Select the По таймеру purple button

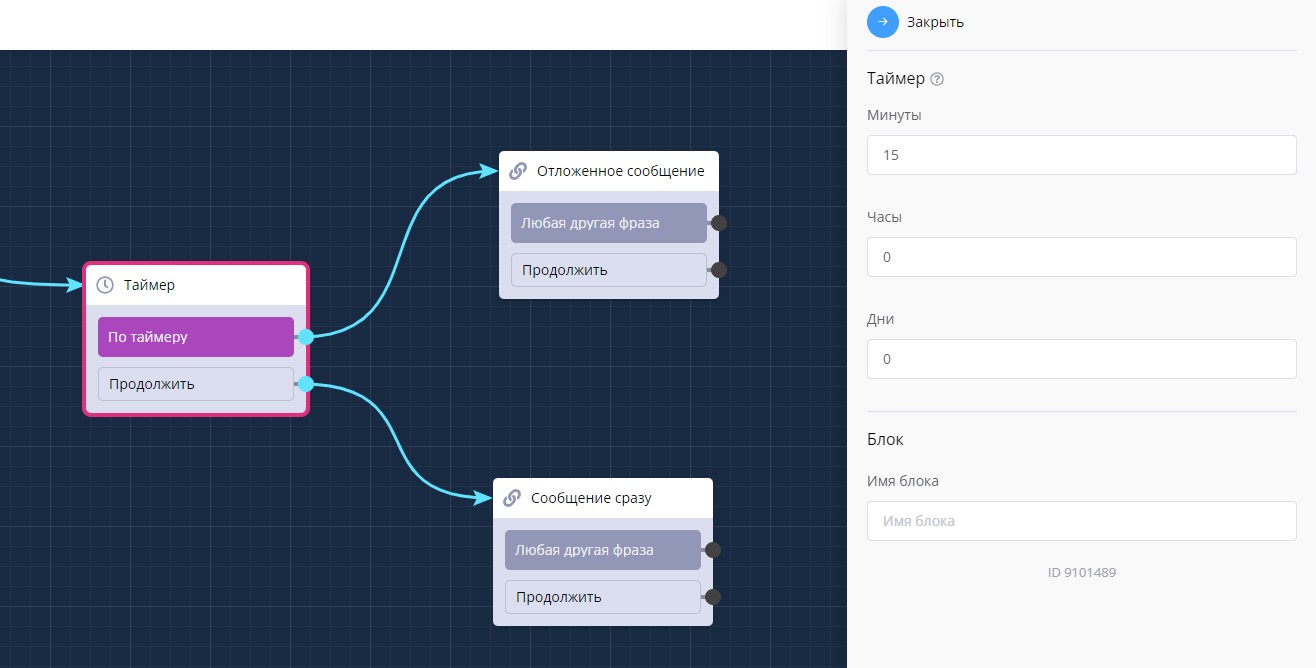pos(196,337)
